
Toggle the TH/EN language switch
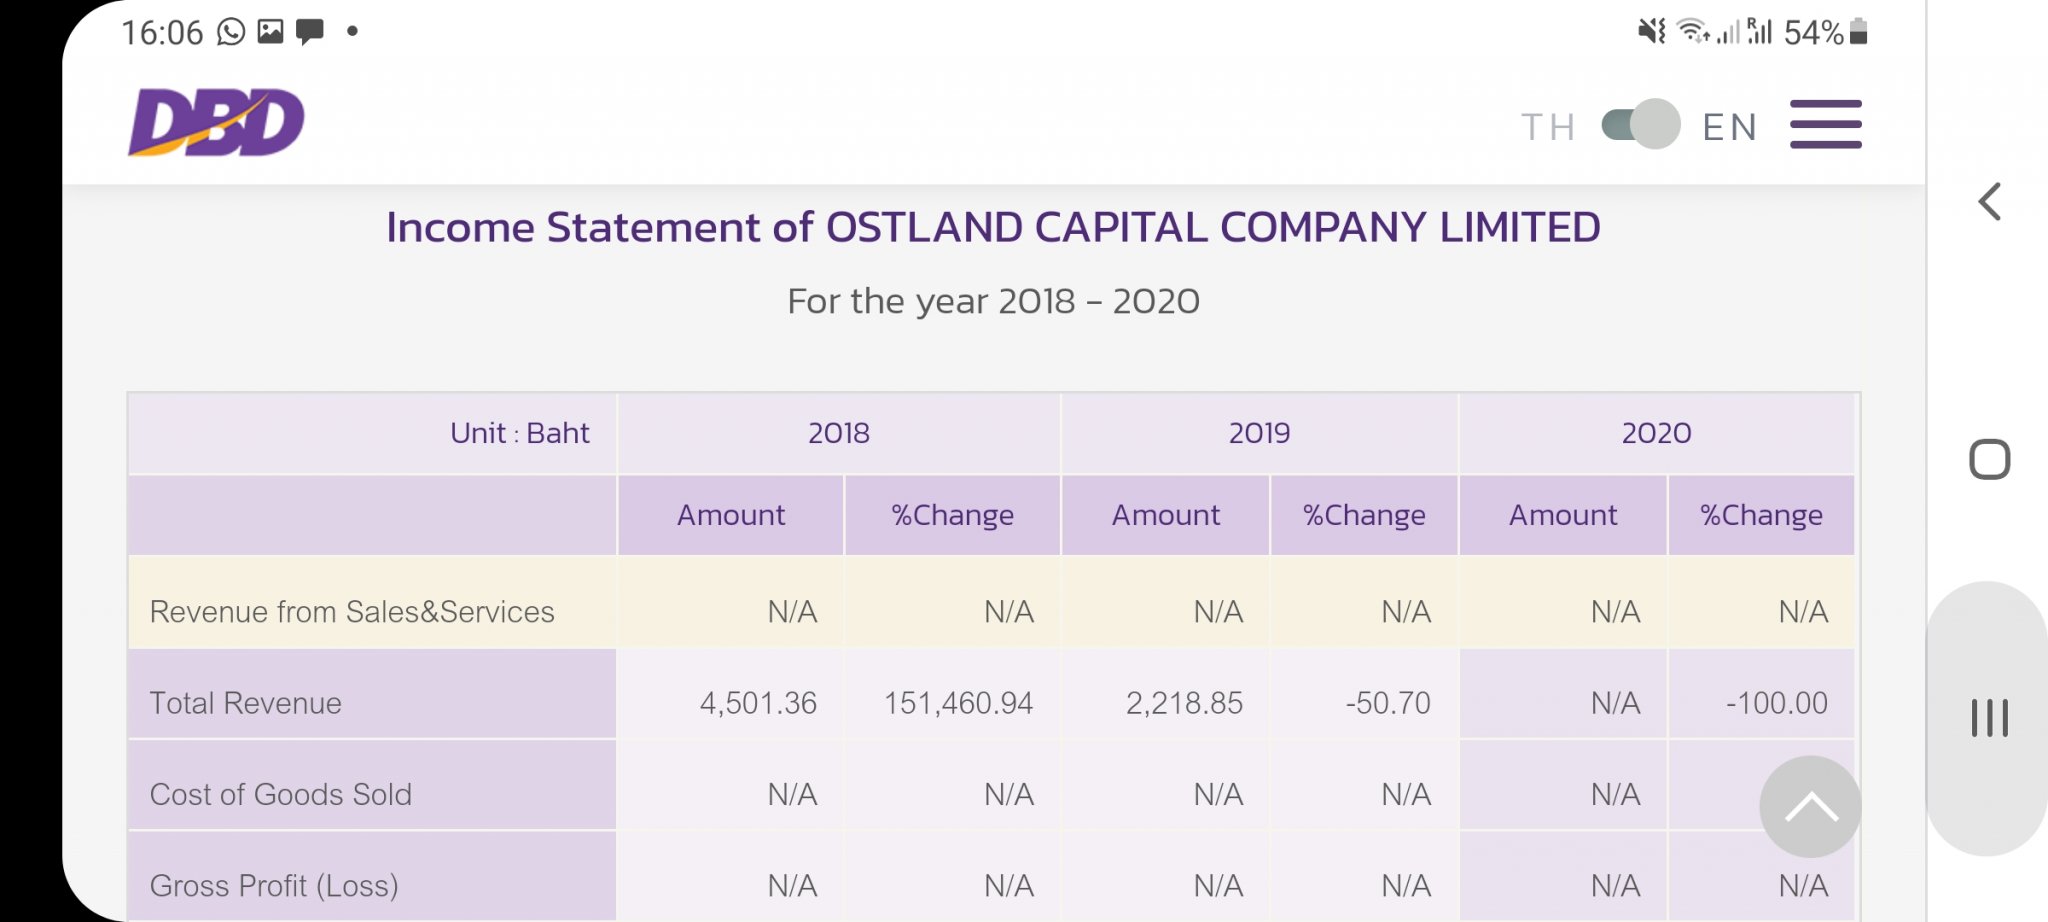1640,124
